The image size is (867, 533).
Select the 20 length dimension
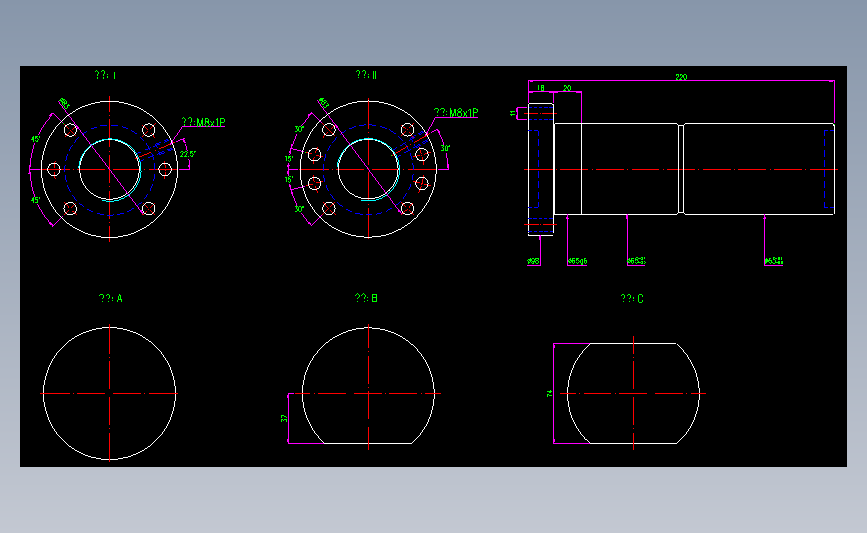(x=567, y=88)
